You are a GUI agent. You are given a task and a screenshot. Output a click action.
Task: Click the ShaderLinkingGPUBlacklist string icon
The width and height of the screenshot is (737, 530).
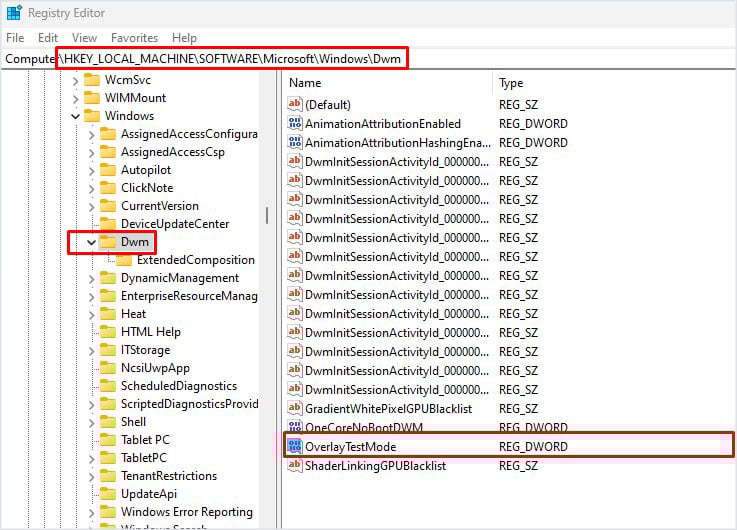click(295, 465)
